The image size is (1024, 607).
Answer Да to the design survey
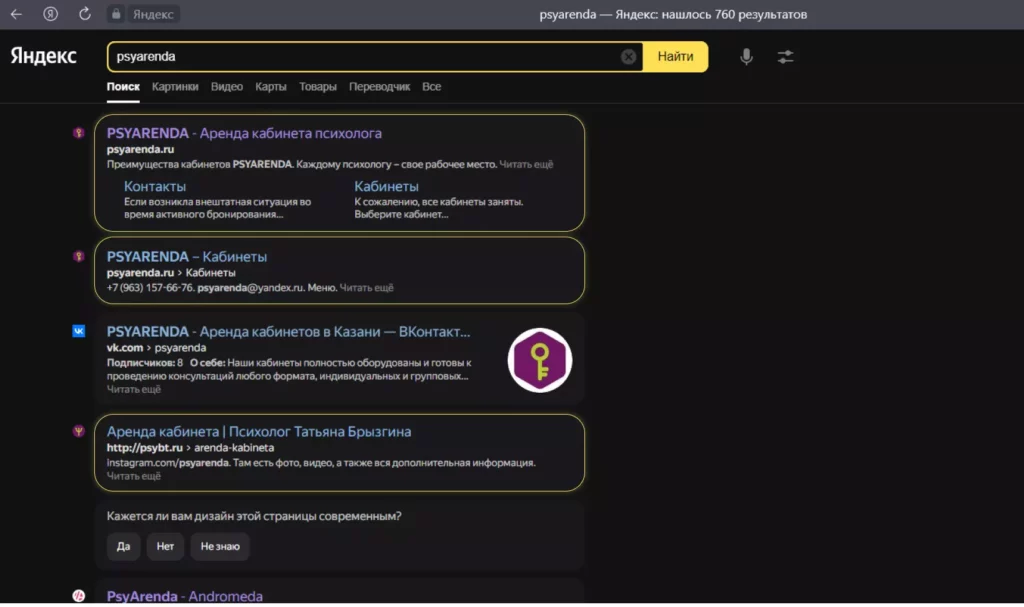123,546
